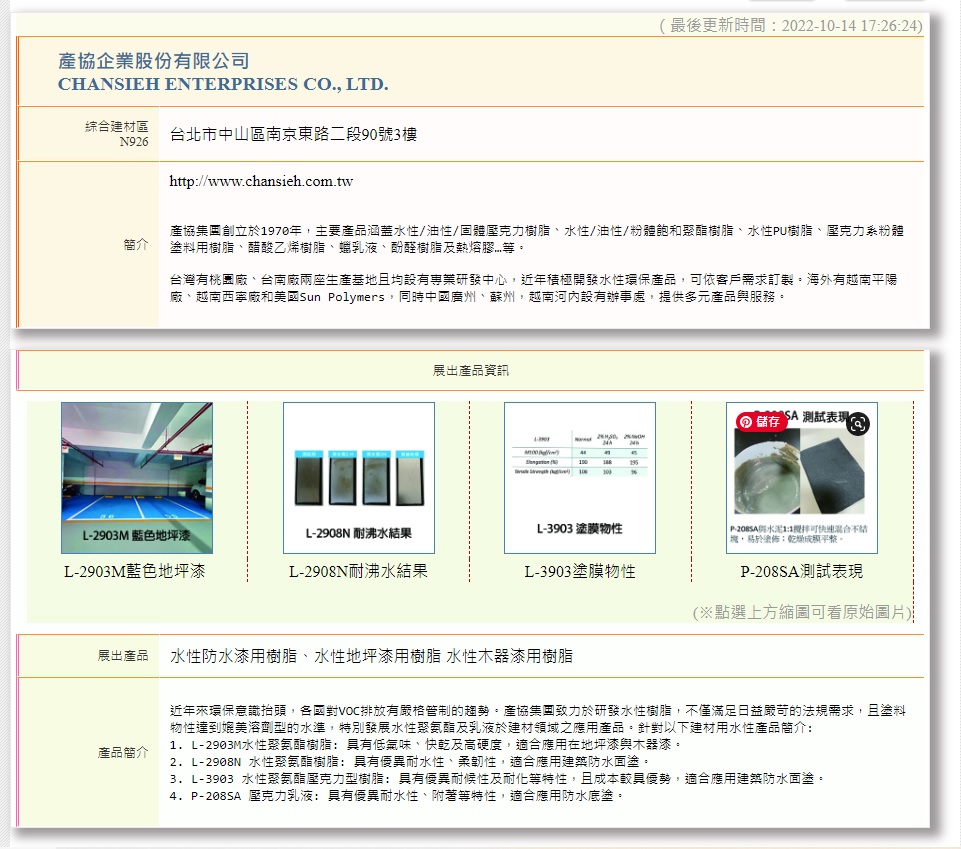
Task: Select the address 台北市中山區南京東路二段90號3樓
Action: 293,134
